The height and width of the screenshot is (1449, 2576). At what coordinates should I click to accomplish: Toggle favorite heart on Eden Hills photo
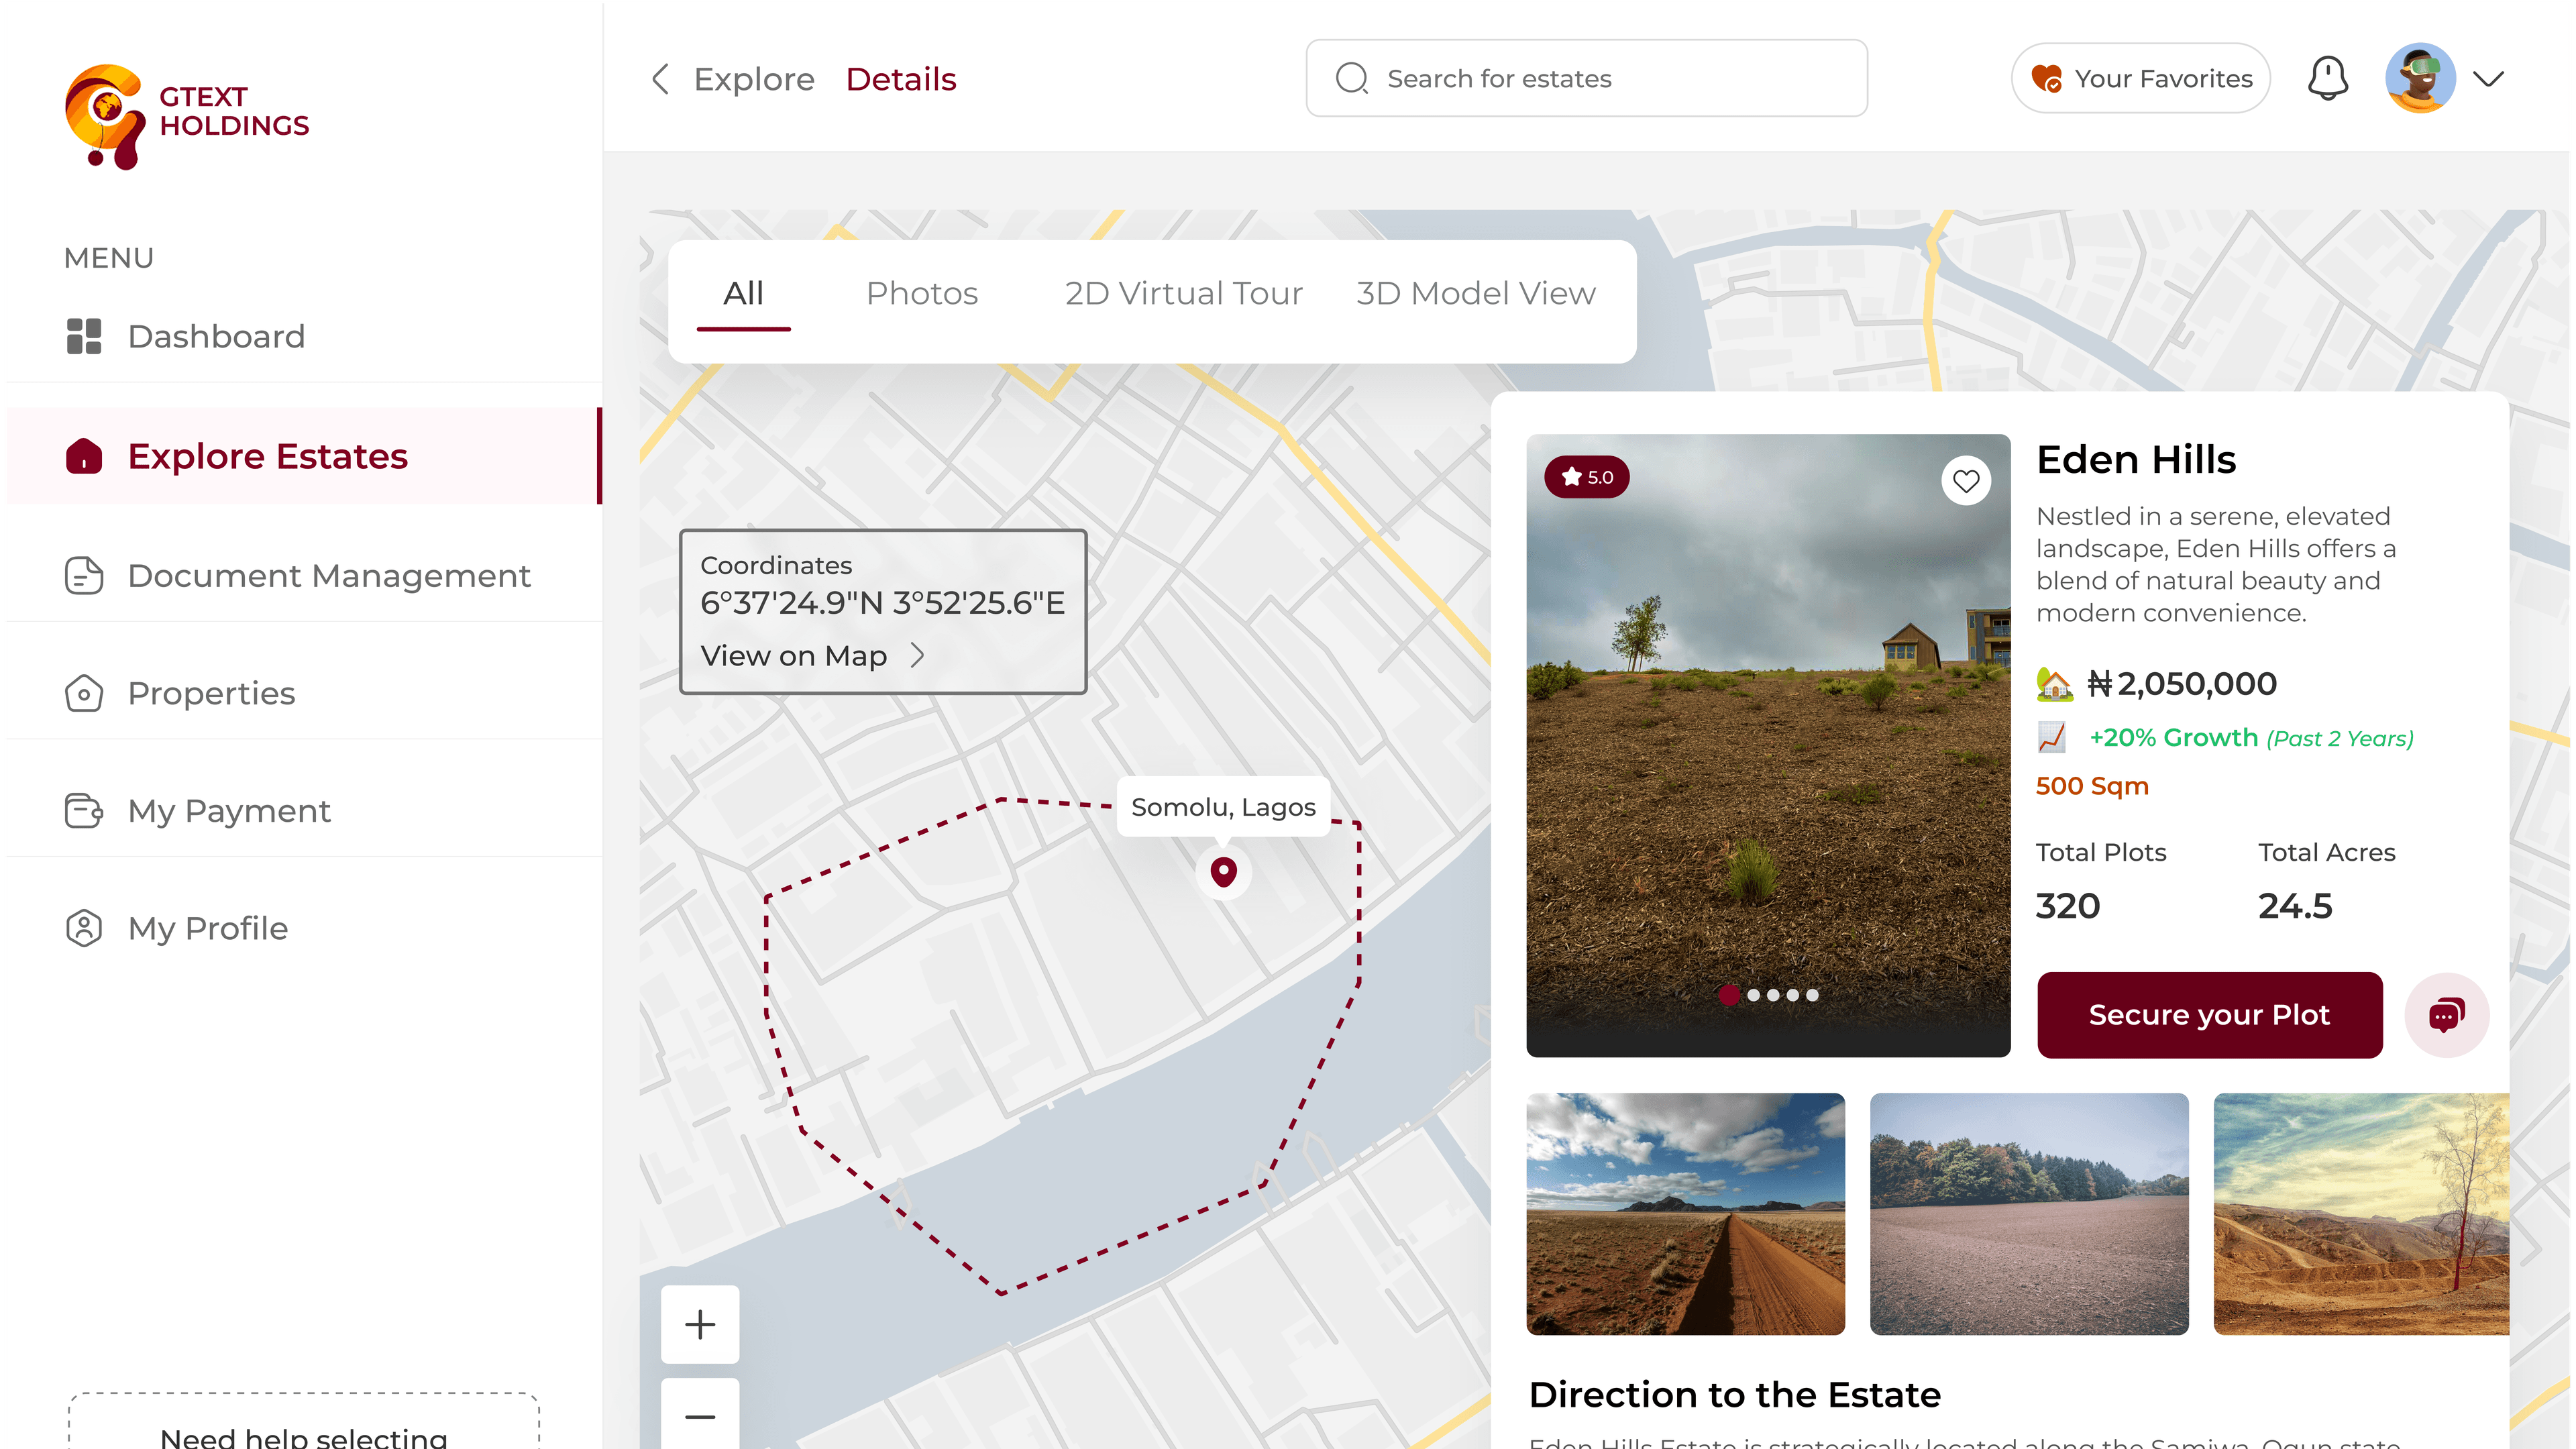pyautogui.click(x=1966, y=481)
